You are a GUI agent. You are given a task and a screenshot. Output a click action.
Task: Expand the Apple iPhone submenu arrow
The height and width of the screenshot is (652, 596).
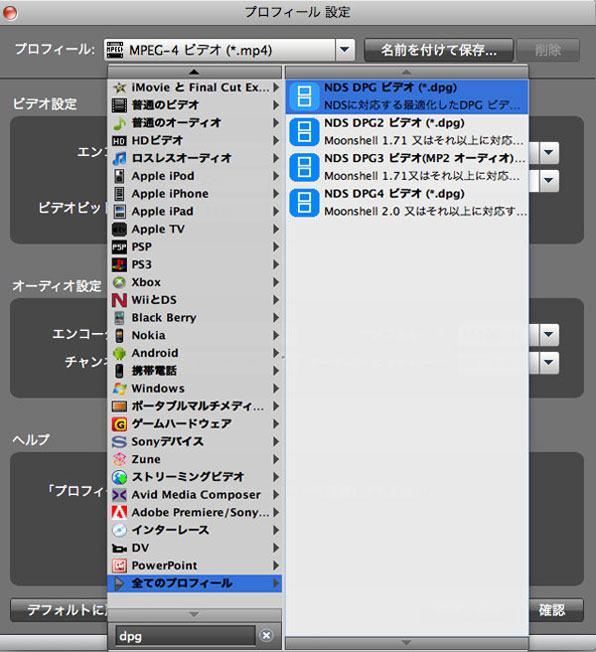276,194
